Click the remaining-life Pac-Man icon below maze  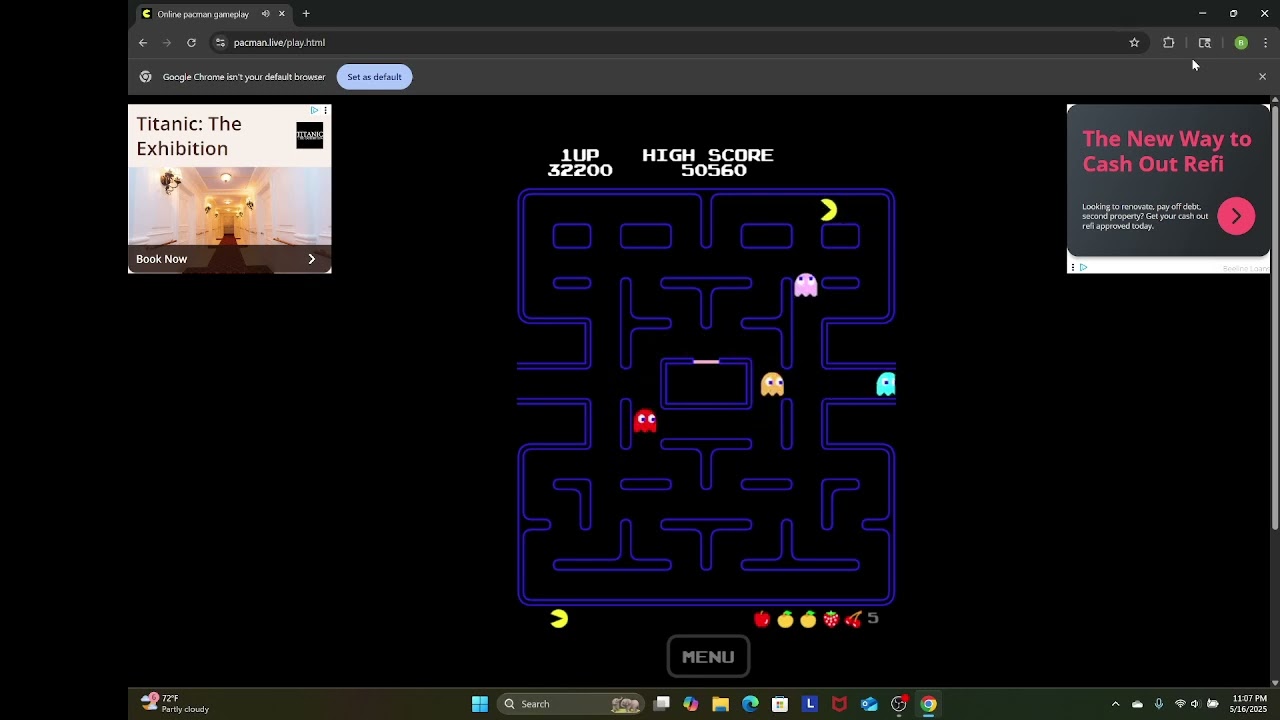(x=559, y=619)
